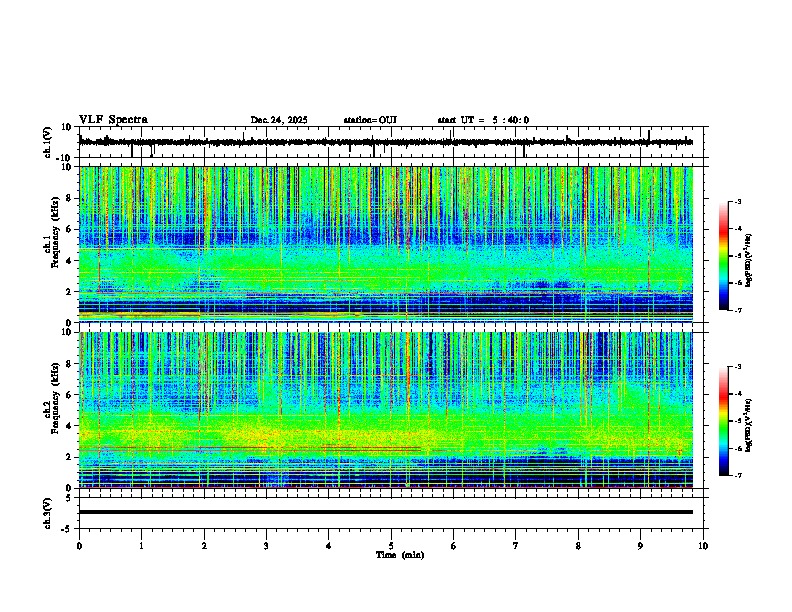The image size is (792, 612).
Task: Select the date text "Dec. 24, 2025"
Action: (x=279, y=120)
